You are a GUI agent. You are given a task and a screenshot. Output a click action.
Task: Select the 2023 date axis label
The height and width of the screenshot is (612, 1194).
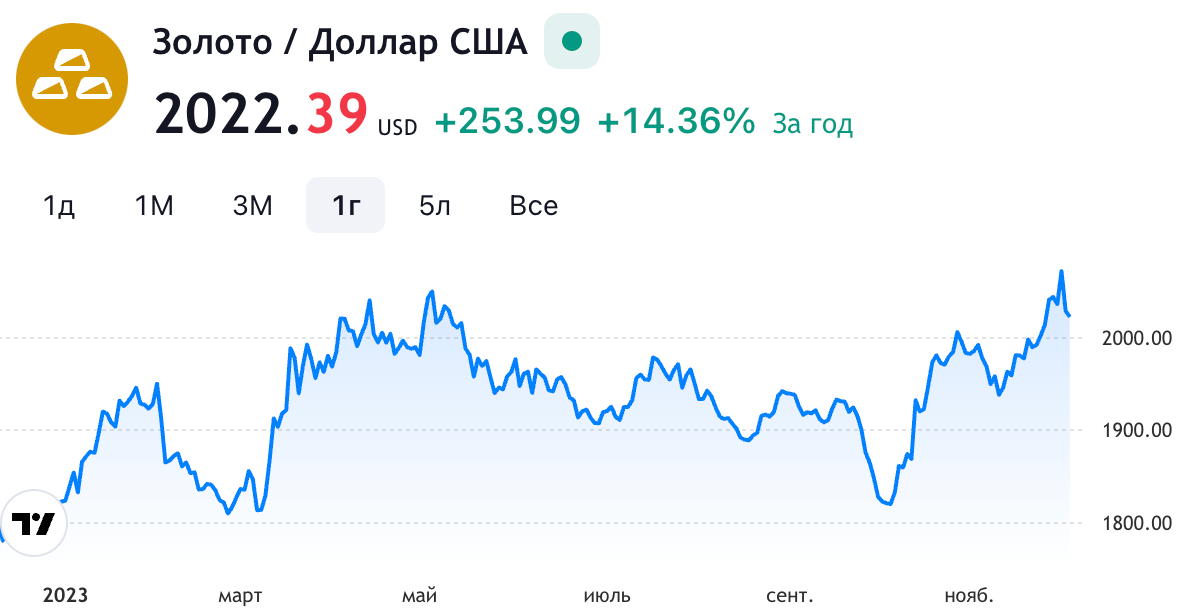68,594
